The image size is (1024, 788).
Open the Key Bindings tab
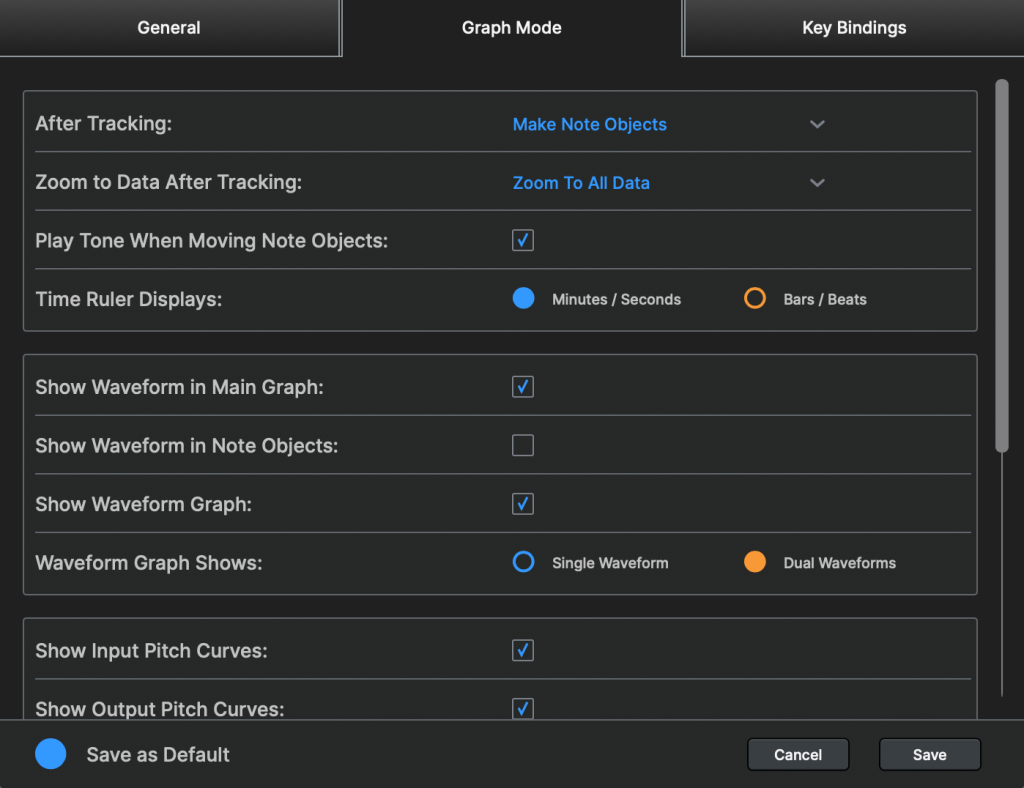[853, 27]
